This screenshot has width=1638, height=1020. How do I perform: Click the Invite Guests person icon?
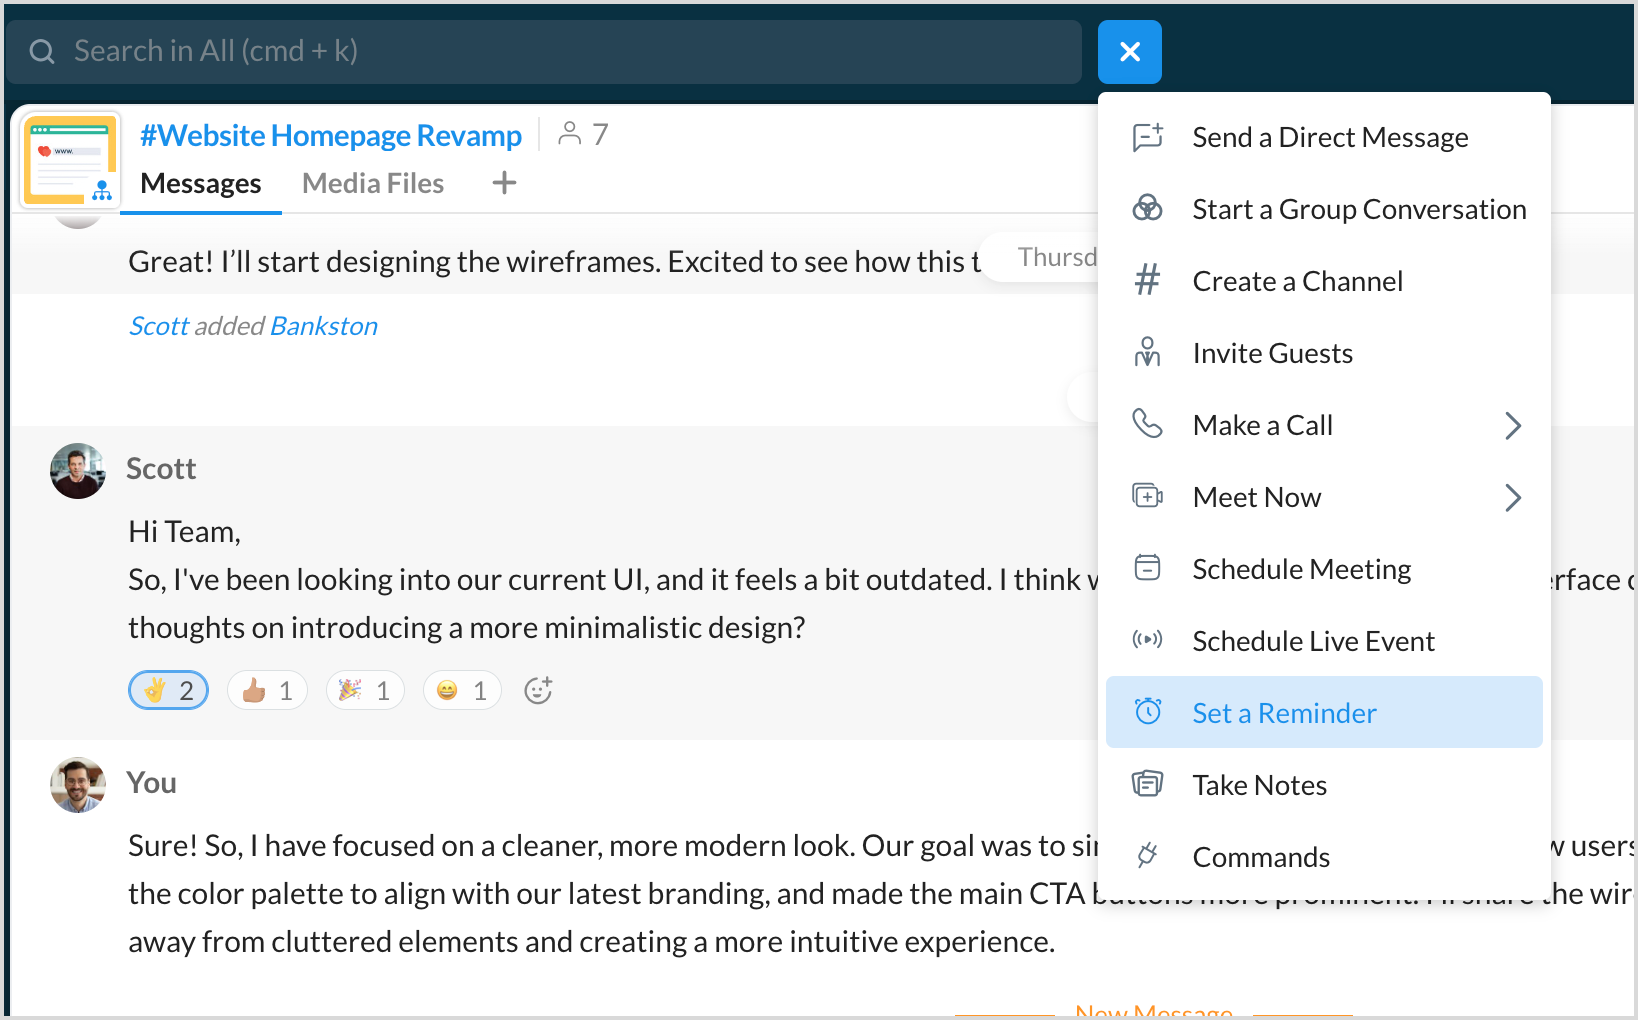(x=1147, y=353)
